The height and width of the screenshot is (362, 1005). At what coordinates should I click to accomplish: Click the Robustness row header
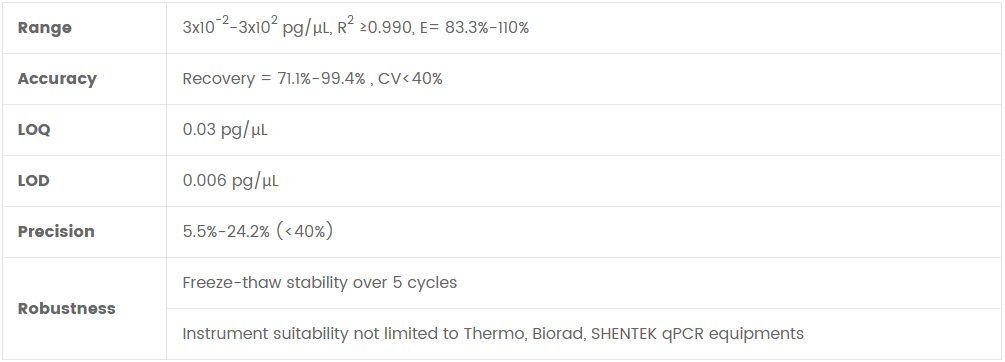[67, 308]
